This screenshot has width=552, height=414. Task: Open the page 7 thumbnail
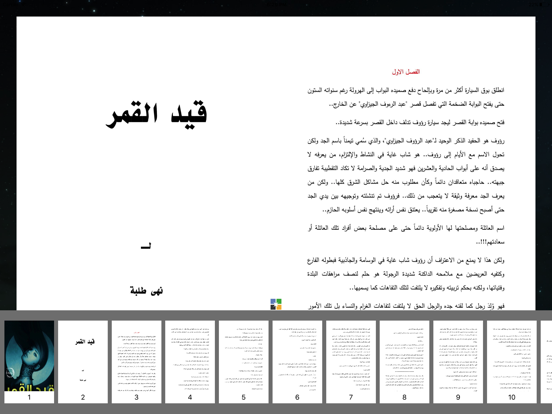coord(351,362)
